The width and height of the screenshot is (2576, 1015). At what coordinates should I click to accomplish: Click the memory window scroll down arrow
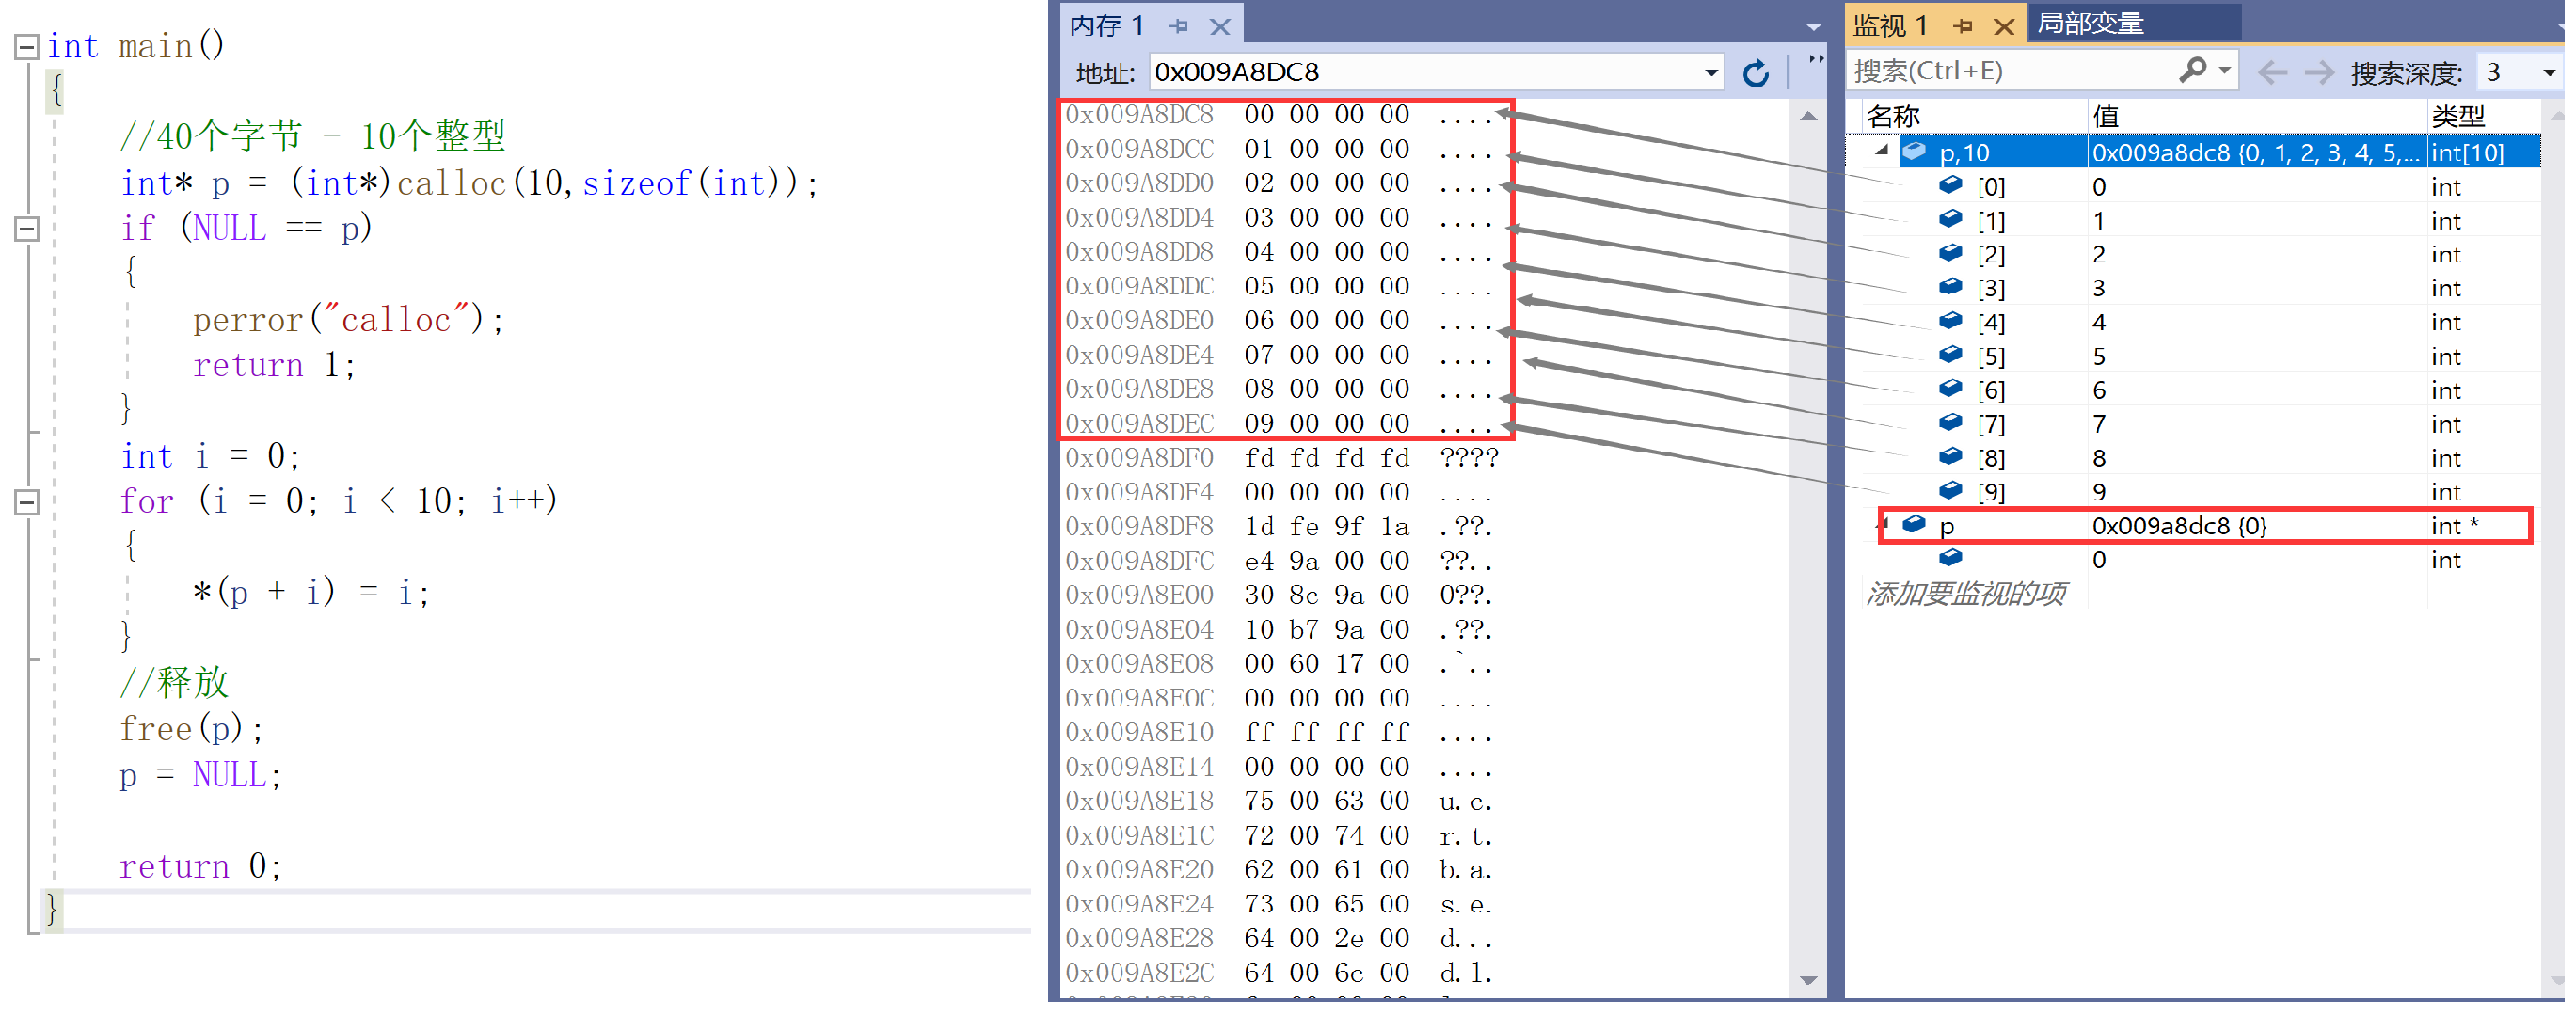pyautogui.click(x=1808, y=980)
